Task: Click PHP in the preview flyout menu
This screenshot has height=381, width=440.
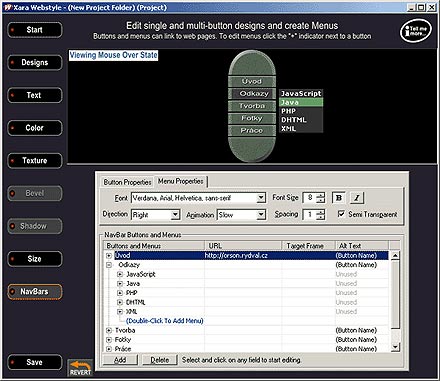Action: click(301, 111)
